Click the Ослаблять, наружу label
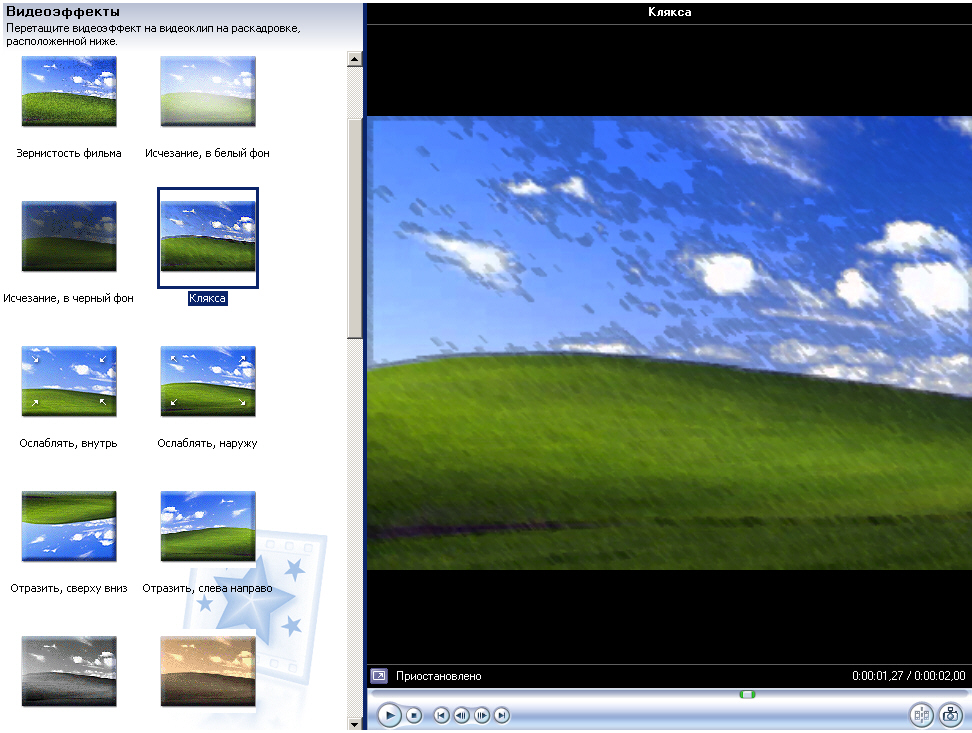 (x=207, y=443)
